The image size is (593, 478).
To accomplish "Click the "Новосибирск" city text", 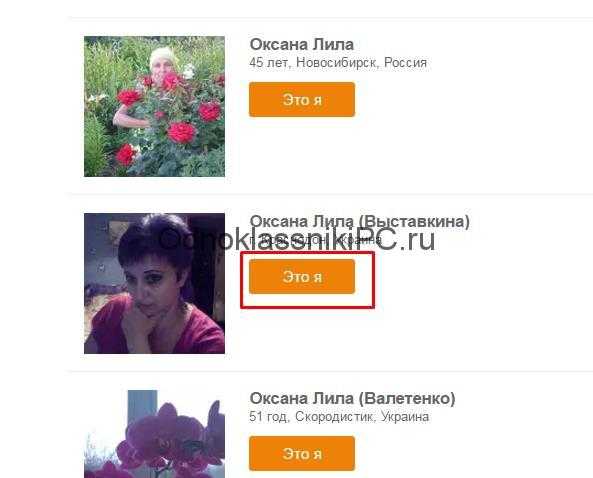I will [x=338, y=63].
